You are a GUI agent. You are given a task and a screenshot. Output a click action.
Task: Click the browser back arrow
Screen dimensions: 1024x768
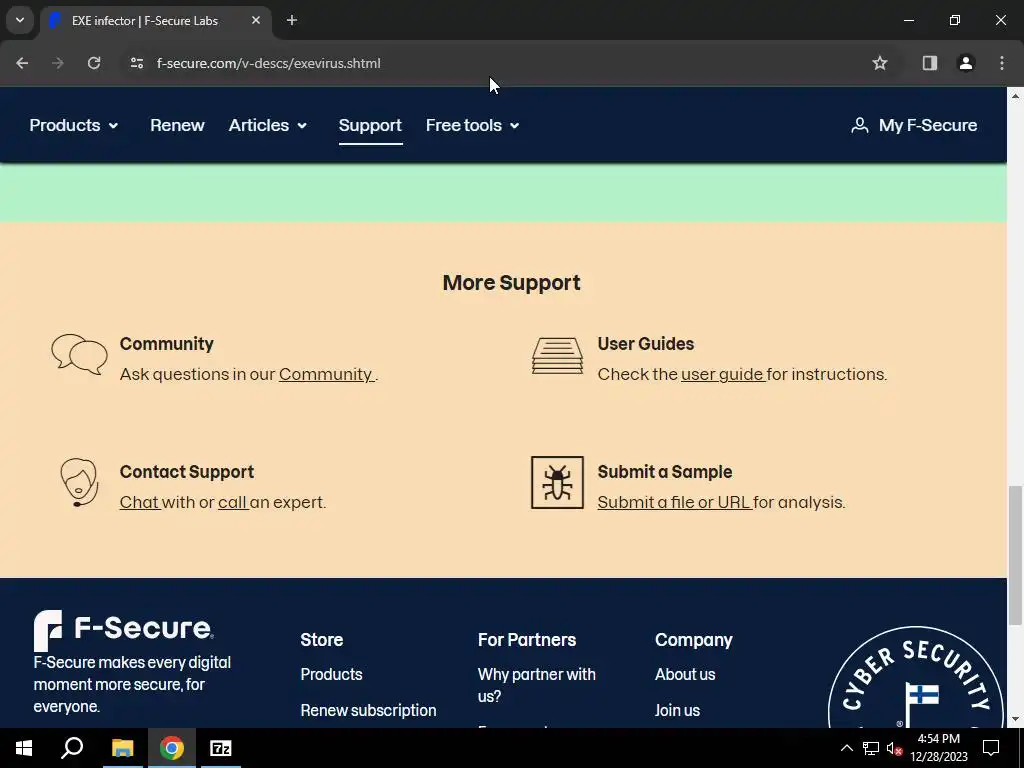coord(22,63)
